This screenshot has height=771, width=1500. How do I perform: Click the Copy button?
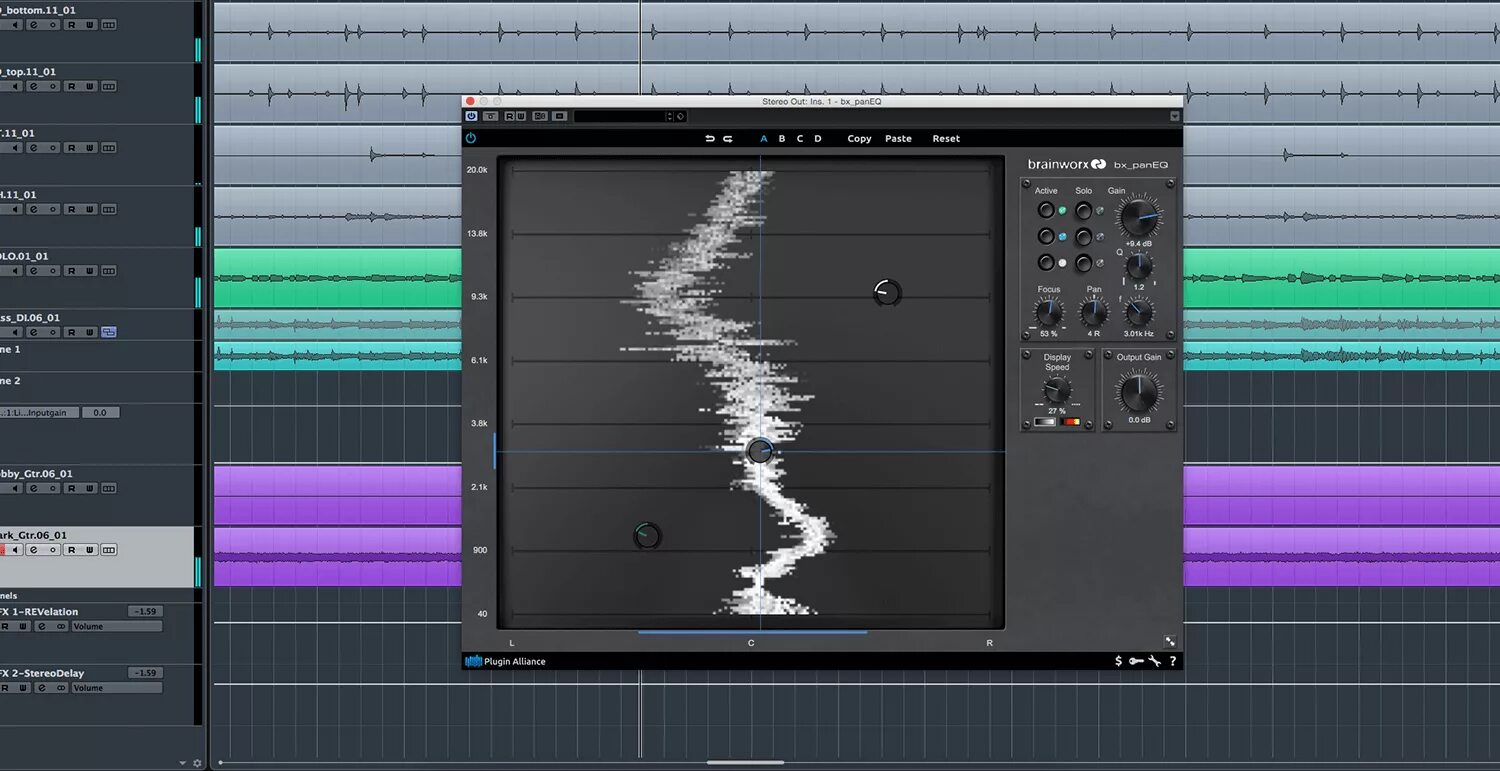[x=859, y=139]
